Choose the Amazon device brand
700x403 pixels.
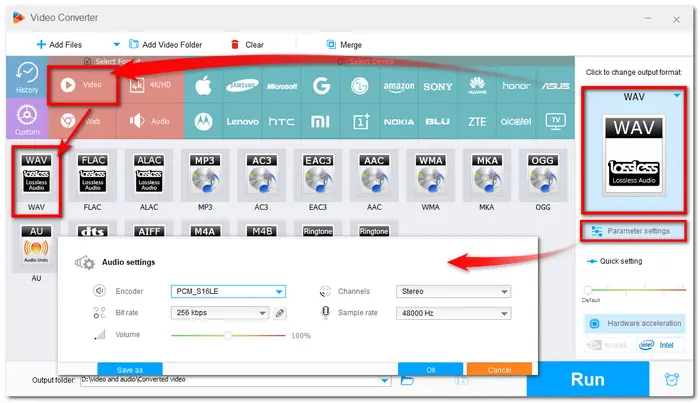click(399, 86)
